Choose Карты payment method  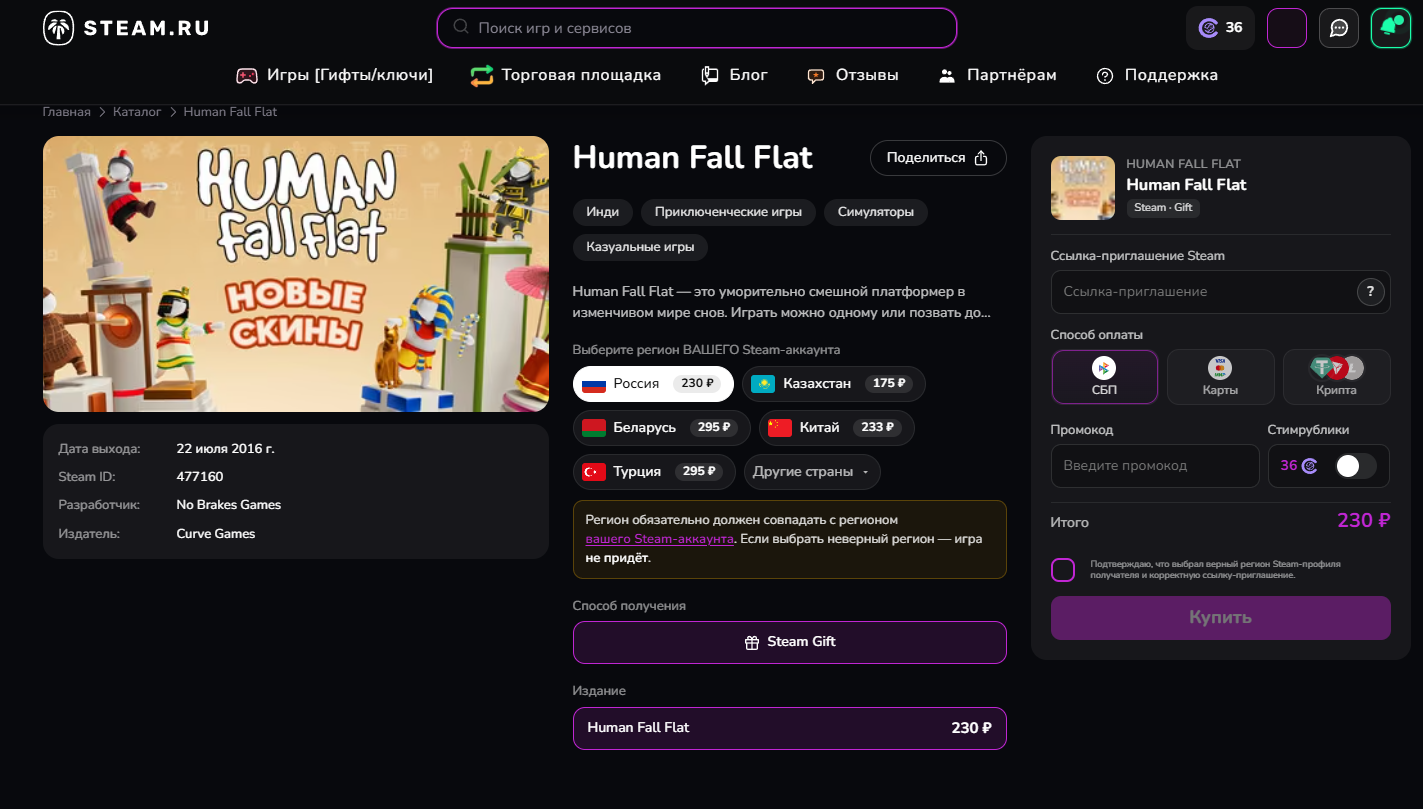pos(1221,377)
